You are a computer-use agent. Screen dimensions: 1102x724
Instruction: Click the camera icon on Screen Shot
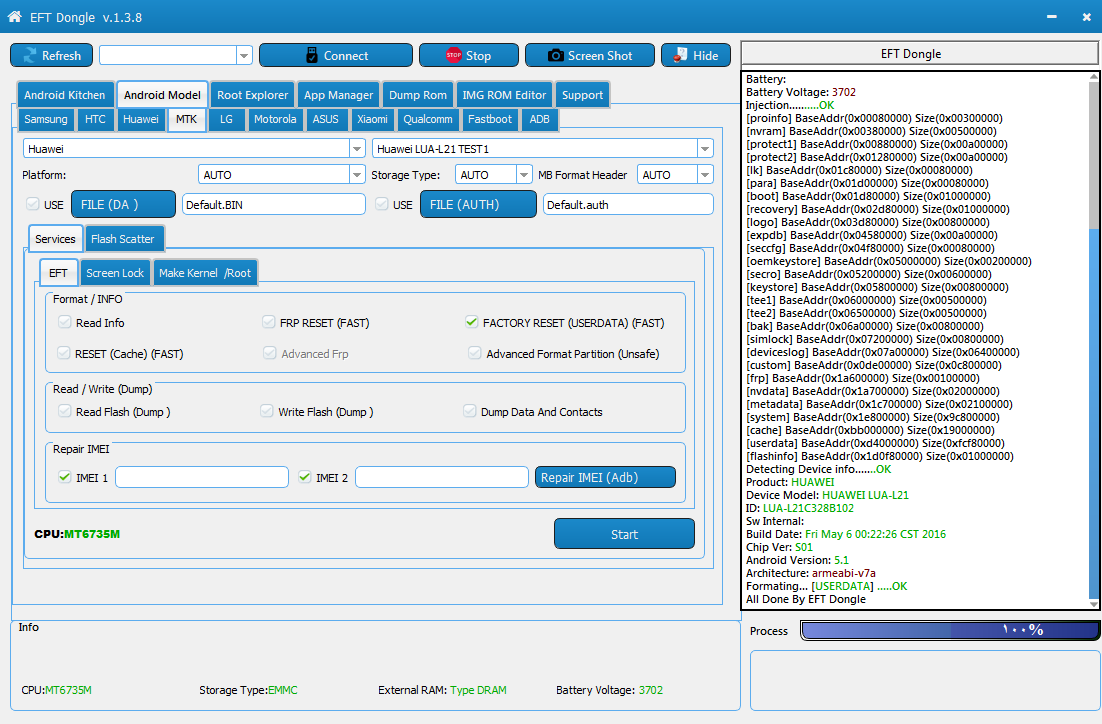click(x=556, y=56)
